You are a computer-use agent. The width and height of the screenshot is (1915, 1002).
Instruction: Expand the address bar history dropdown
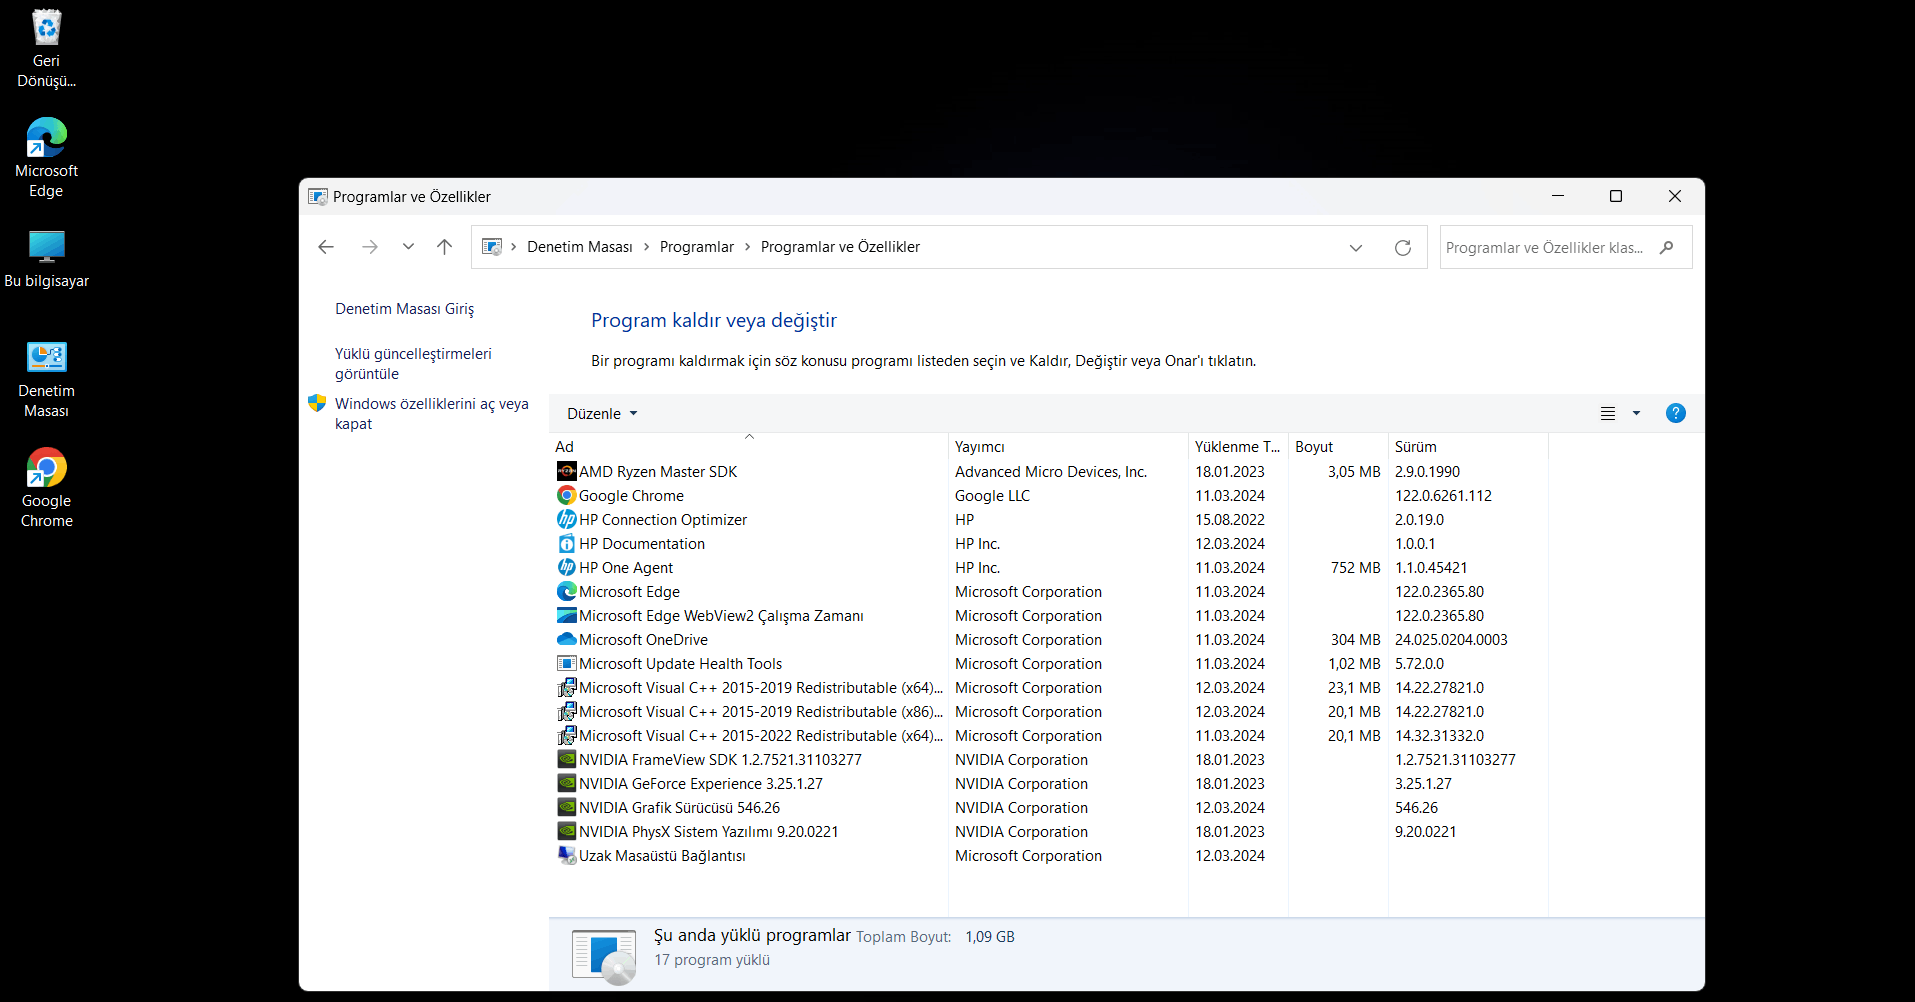click(1356, 247)
